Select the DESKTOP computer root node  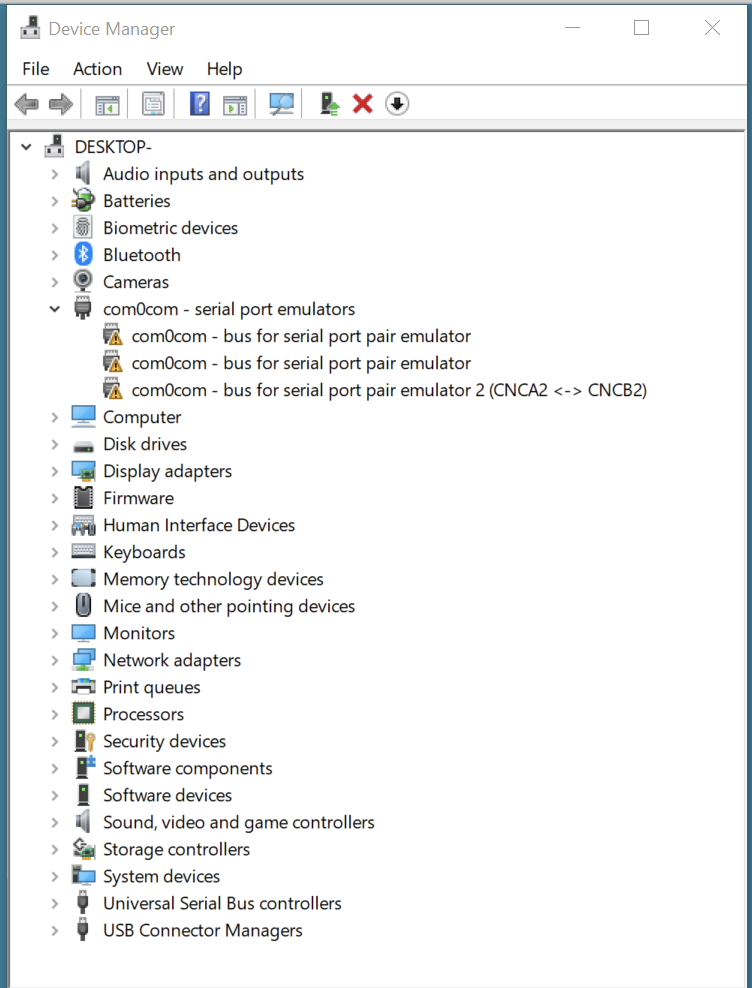pyautogui.click(x=112, y=148)
